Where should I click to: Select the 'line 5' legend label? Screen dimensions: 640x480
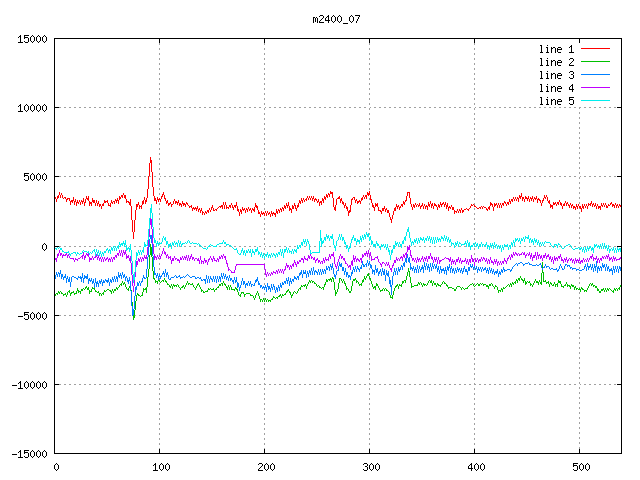(557, 101)
